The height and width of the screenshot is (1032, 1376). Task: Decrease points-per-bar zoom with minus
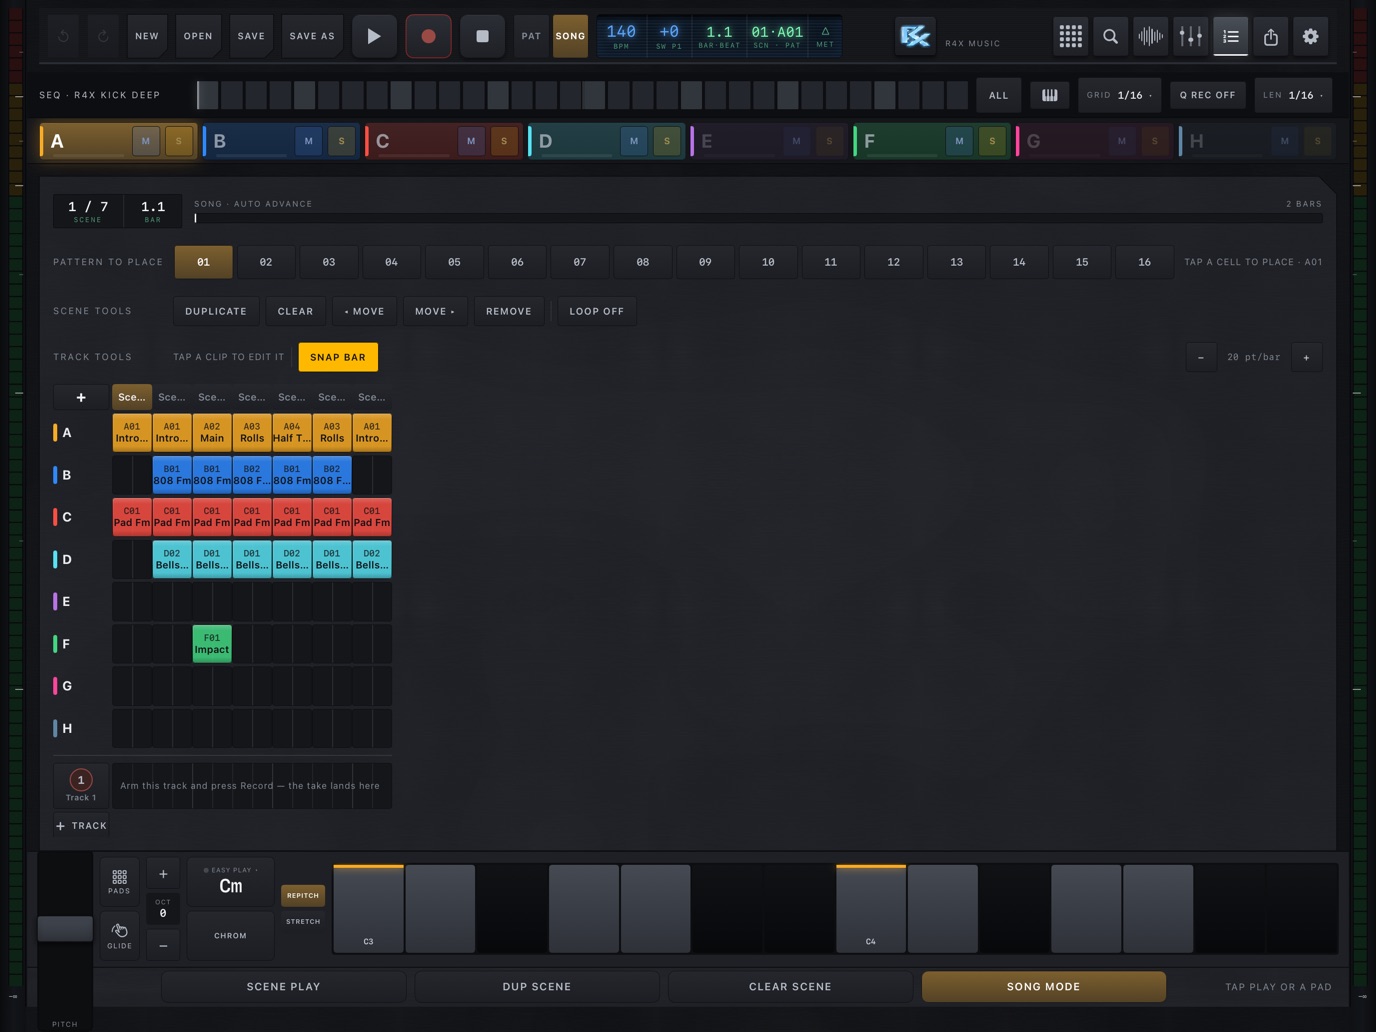pos(1201,357)
